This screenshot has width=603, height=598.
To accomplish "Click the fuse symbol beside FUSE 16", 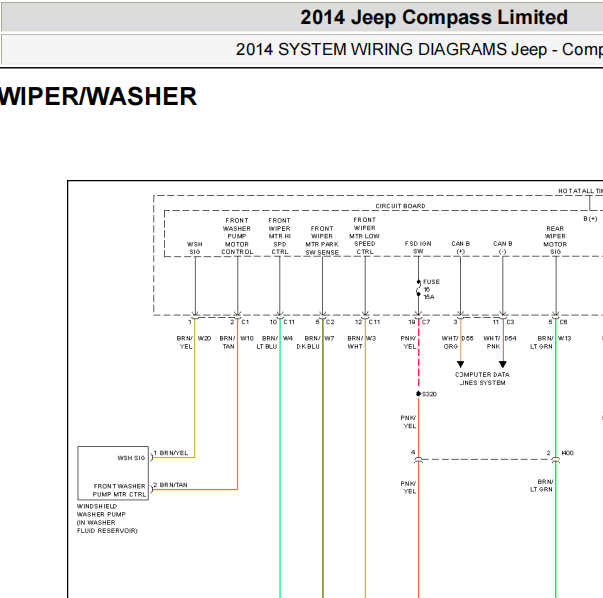I will 418,288.
